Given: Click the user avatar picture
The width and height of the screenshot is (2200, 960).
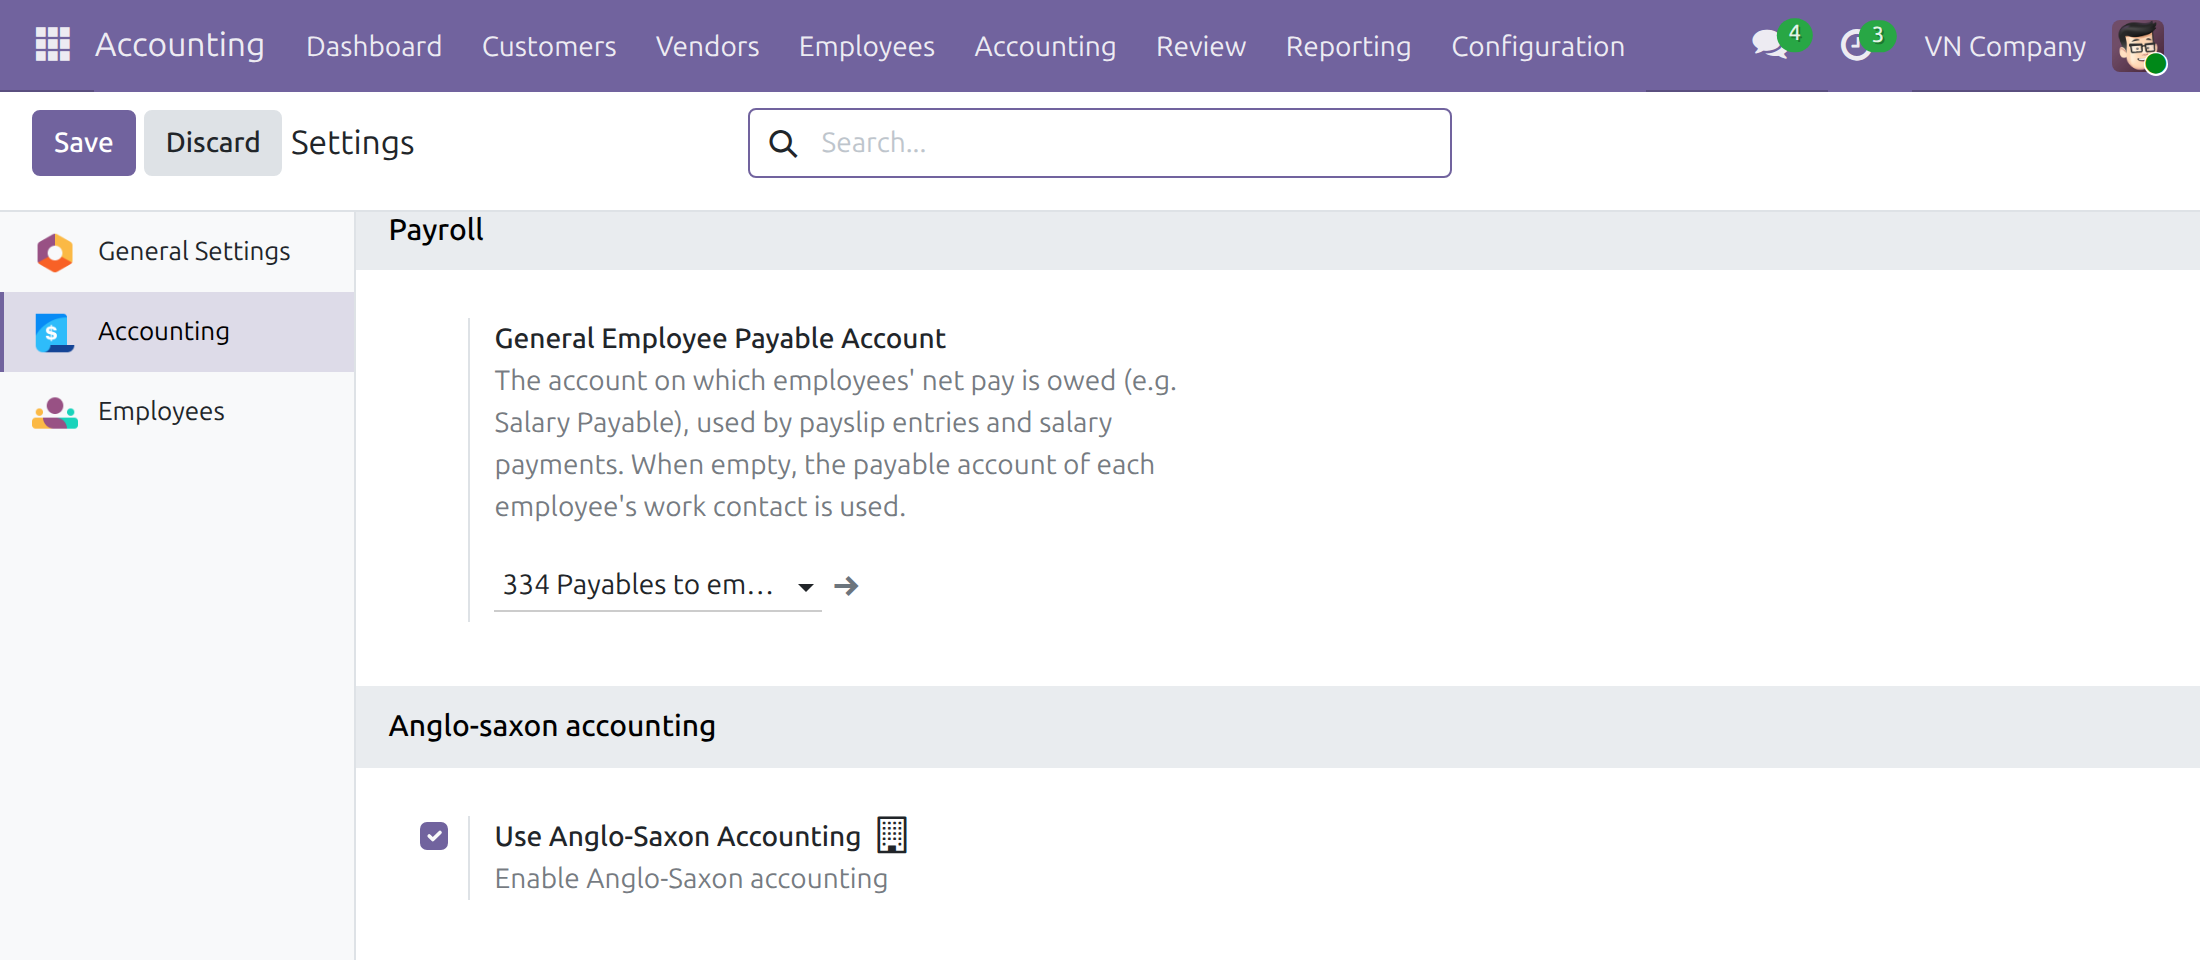Looking at the screenshot, I should coord(2138,46).
